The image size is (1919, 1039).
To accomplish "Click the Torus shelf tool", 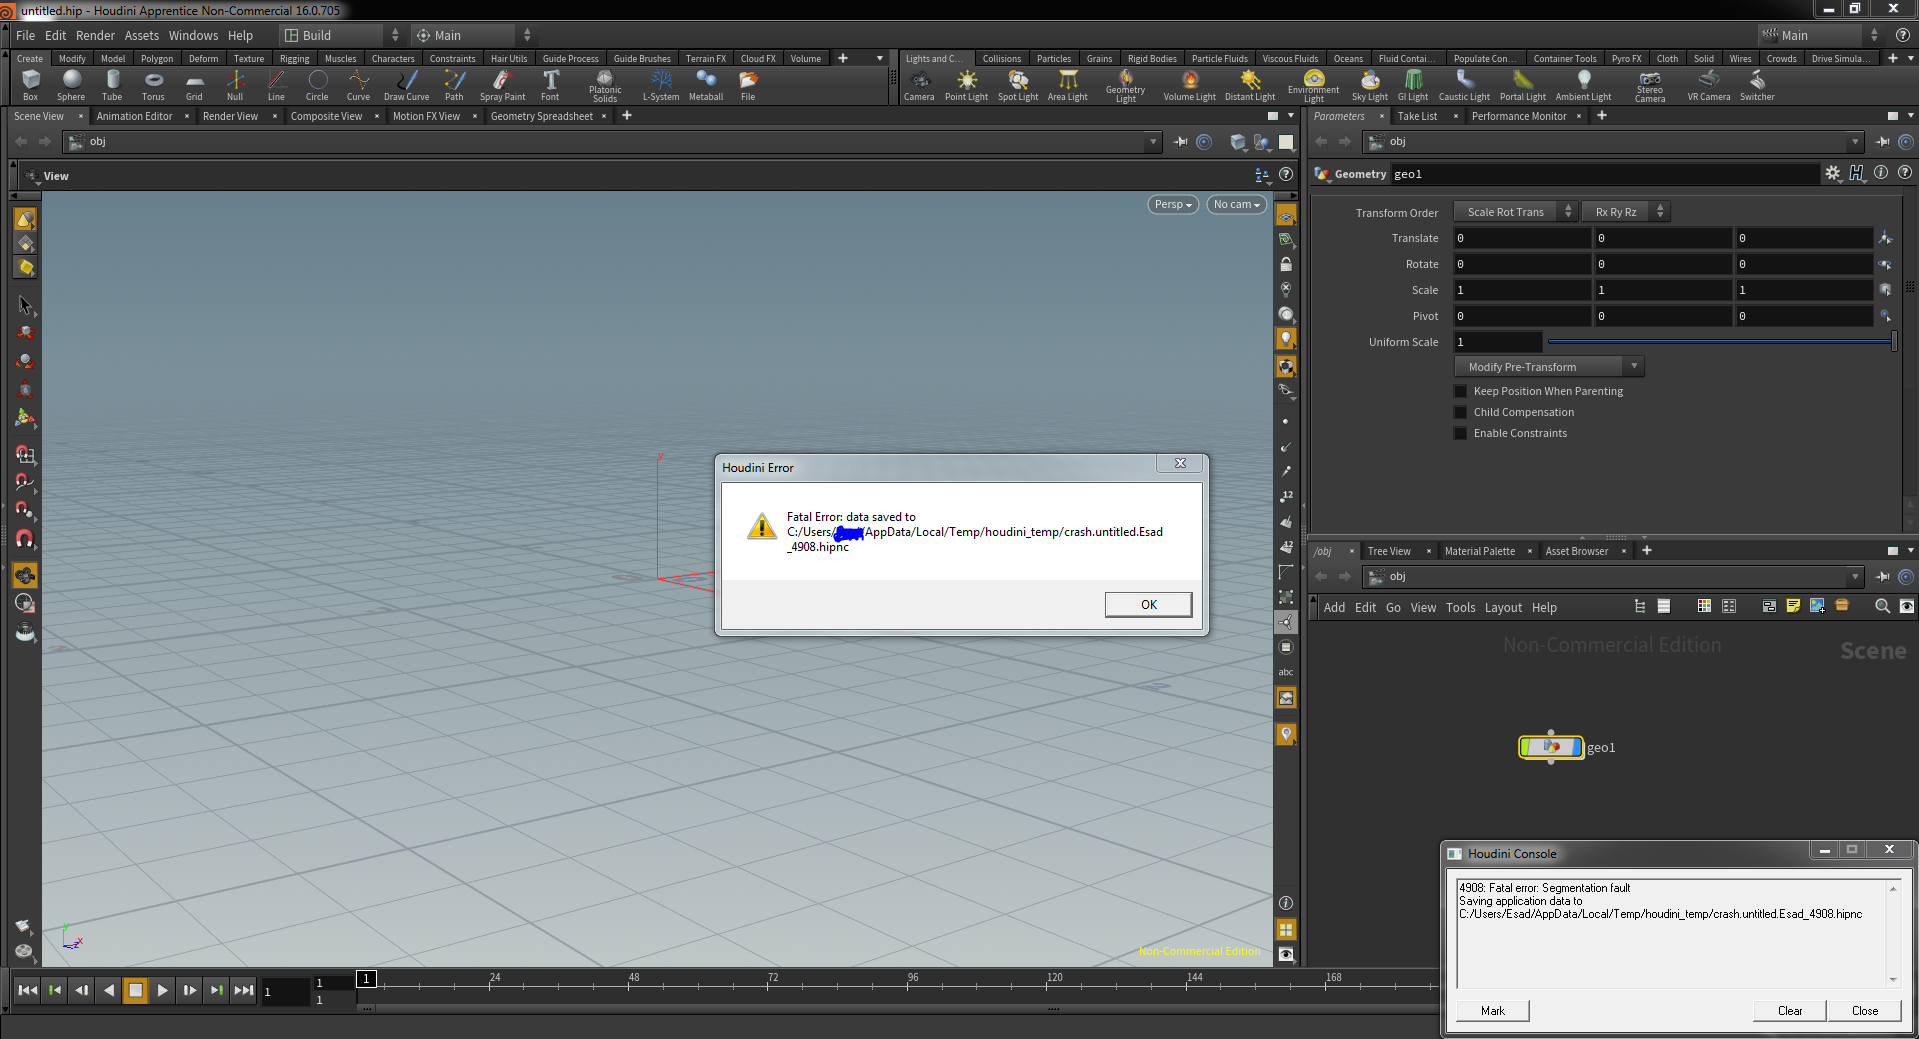I will tap(153, 85).
